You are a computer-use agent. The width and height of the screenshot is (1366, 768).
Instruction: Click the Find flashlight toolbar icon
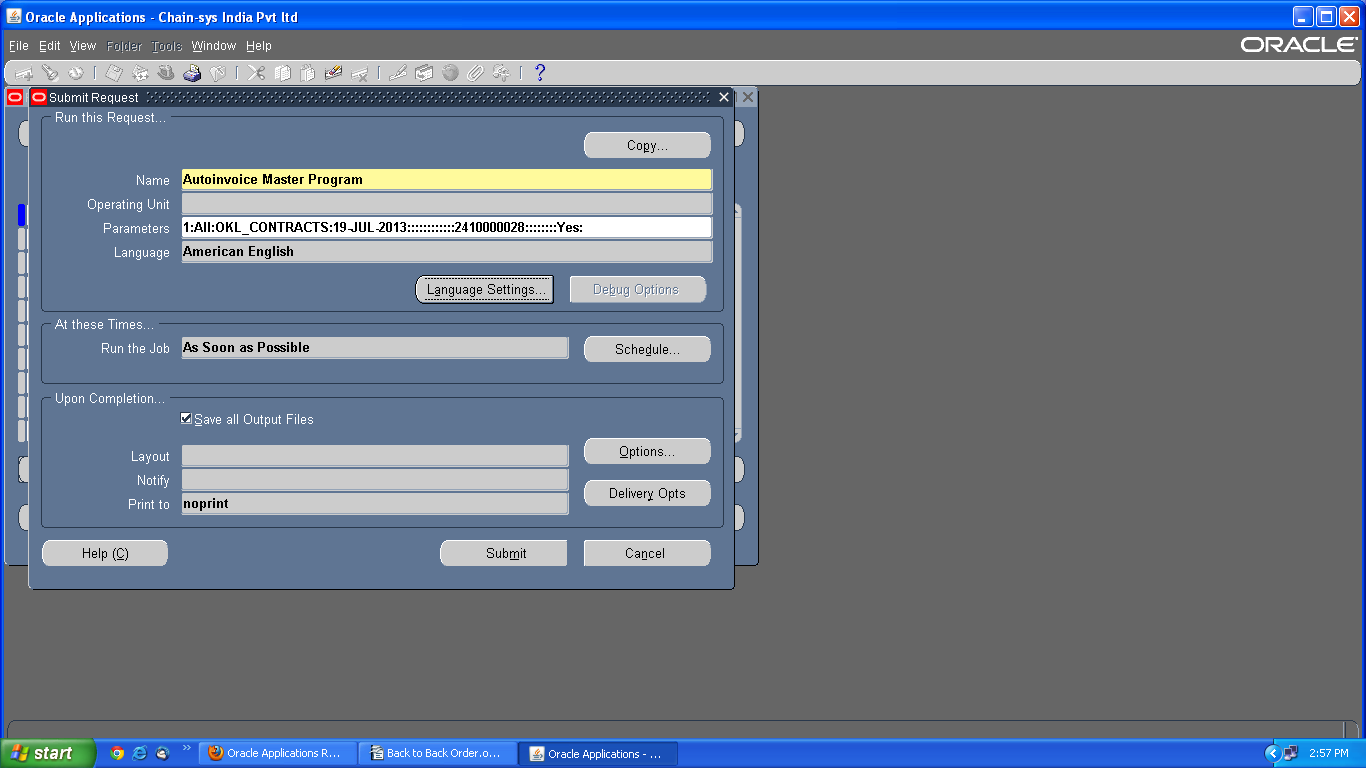coord(50,73)
